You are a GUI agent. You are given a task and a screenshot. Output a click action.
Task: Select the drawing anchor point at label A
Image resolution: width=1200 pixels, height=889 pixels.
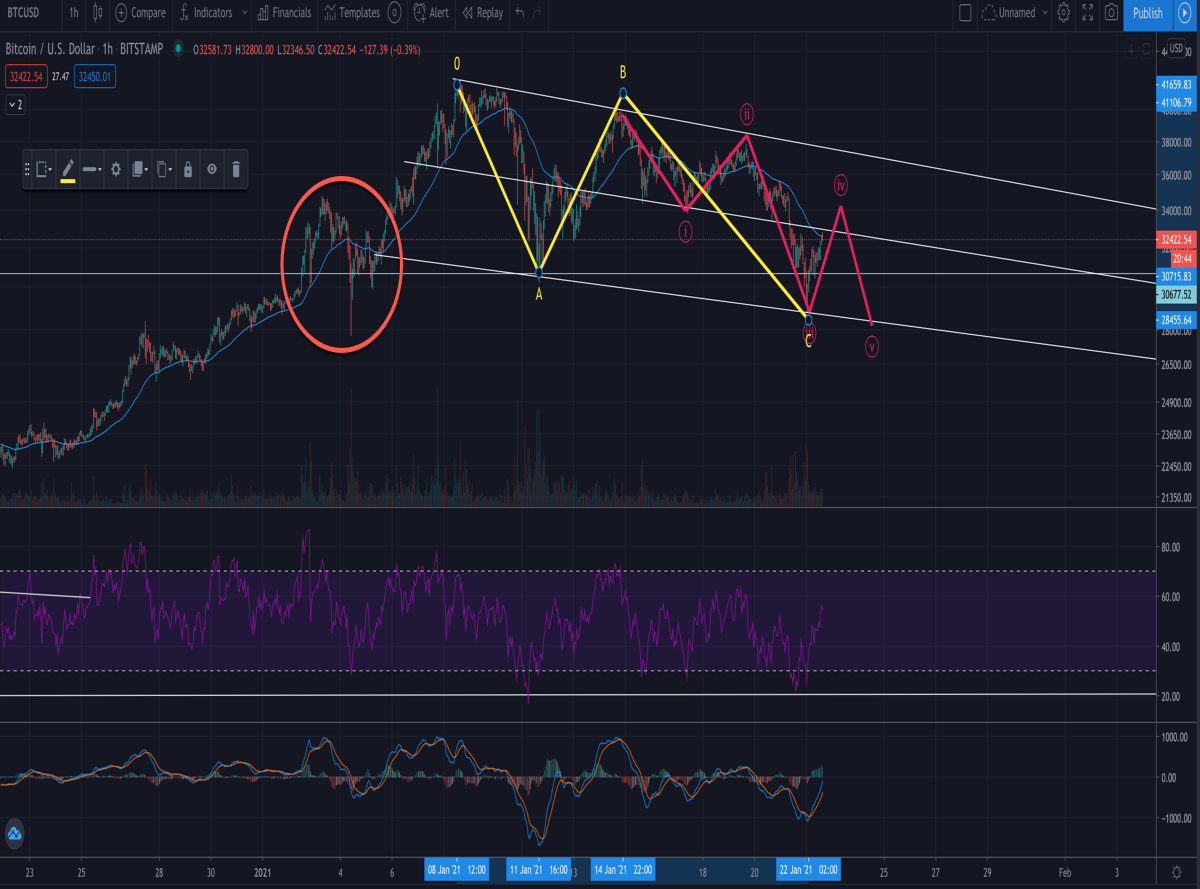coord(539,272)
